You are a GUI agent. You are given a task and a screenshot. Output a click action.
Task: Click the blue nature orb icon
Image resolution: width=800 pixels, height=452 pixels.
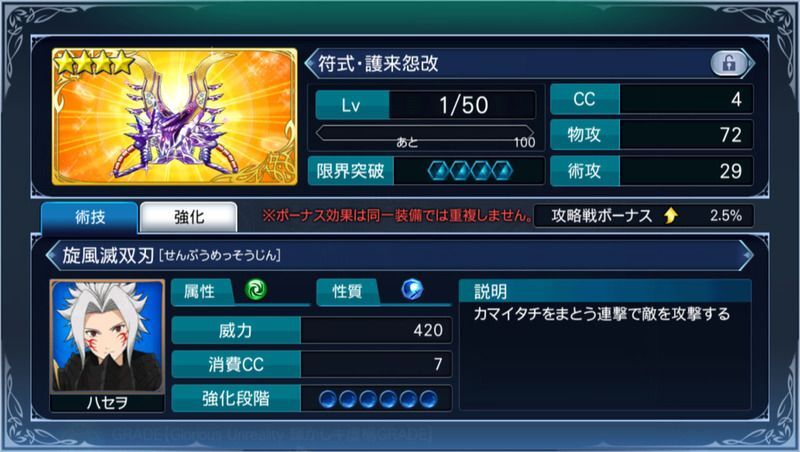point(412,290)
